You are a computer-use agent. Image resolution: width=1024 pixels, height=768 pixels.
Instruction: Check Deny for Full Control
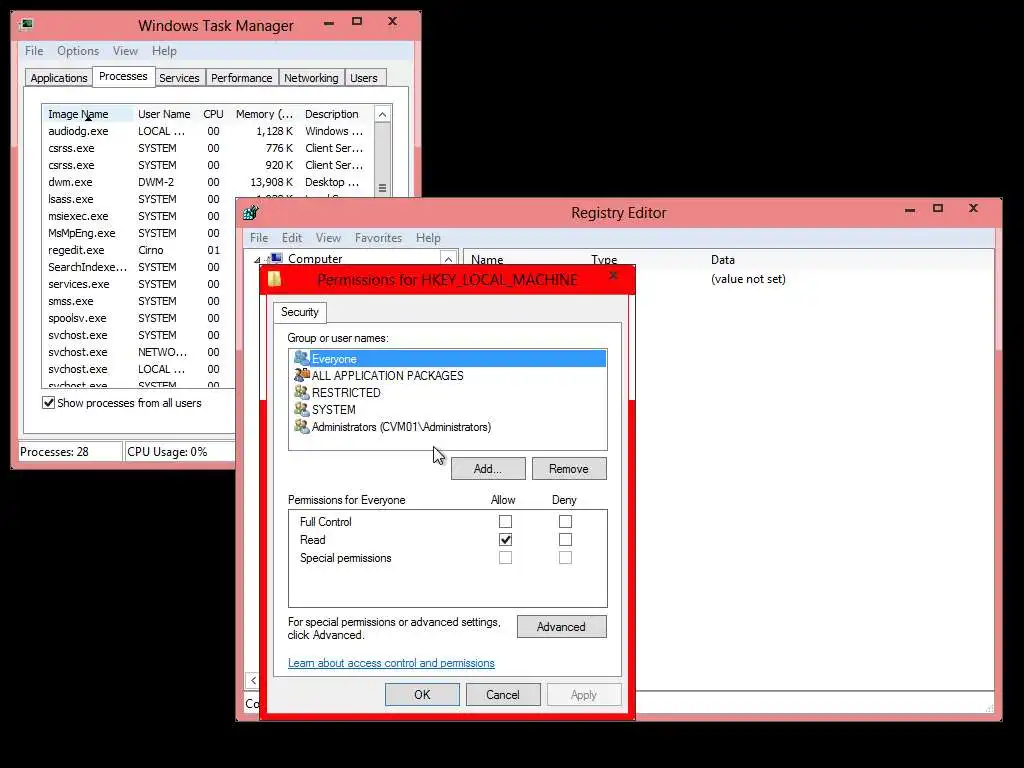[566, 521]
